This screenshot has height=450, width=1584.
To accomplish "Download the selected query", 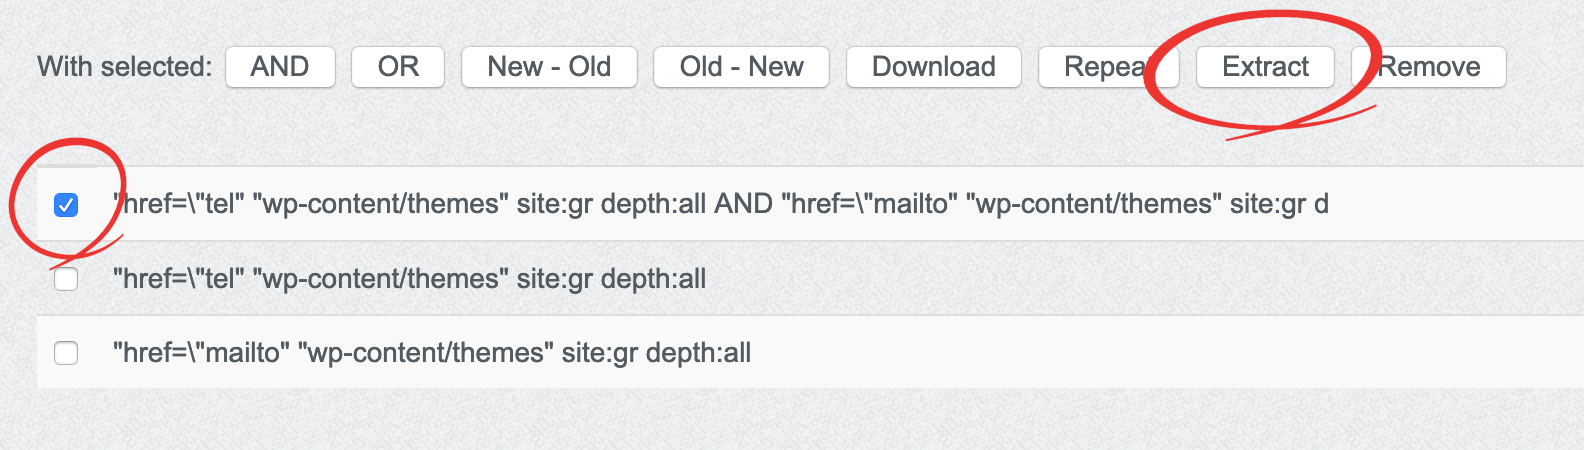I will point(933,67).
